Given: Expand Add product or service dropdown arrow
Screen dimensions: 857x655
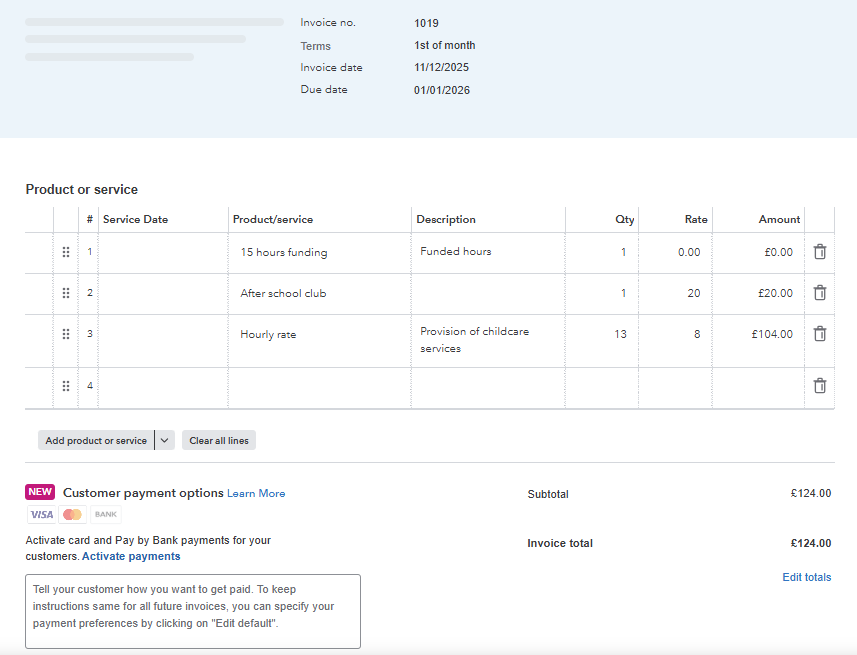Looking at the screenshot, I should [165, 440].
